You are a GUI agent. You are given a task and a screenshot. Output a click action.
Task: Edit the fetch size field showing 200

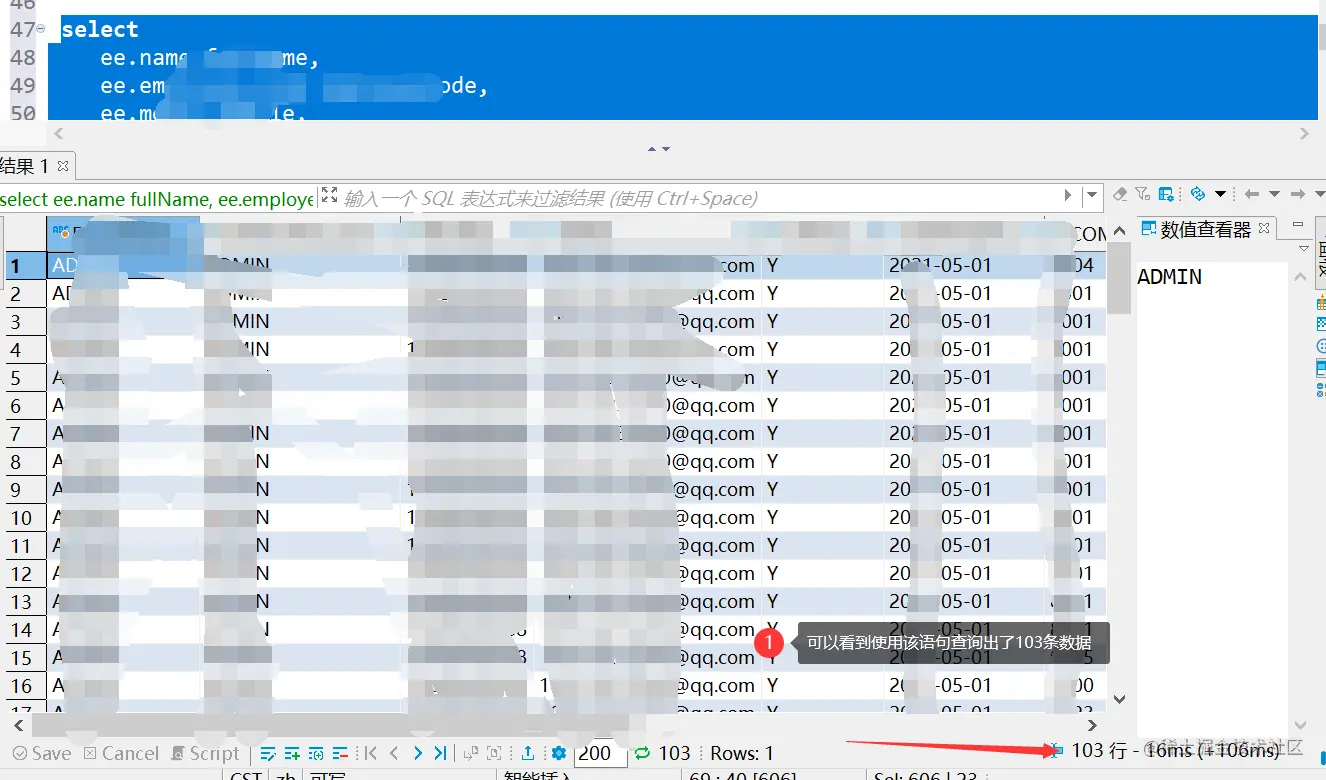pos(600,753)
